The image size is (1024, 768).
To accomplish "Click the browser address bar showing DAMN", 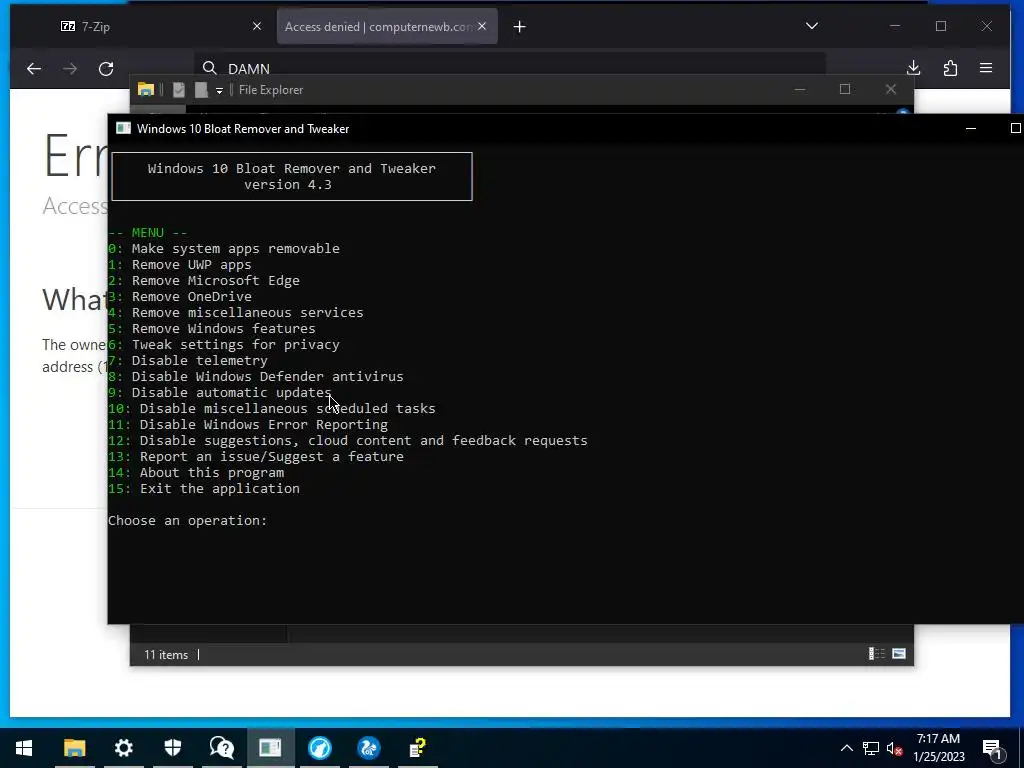I will pyautogui.click(x=509, y=69).
